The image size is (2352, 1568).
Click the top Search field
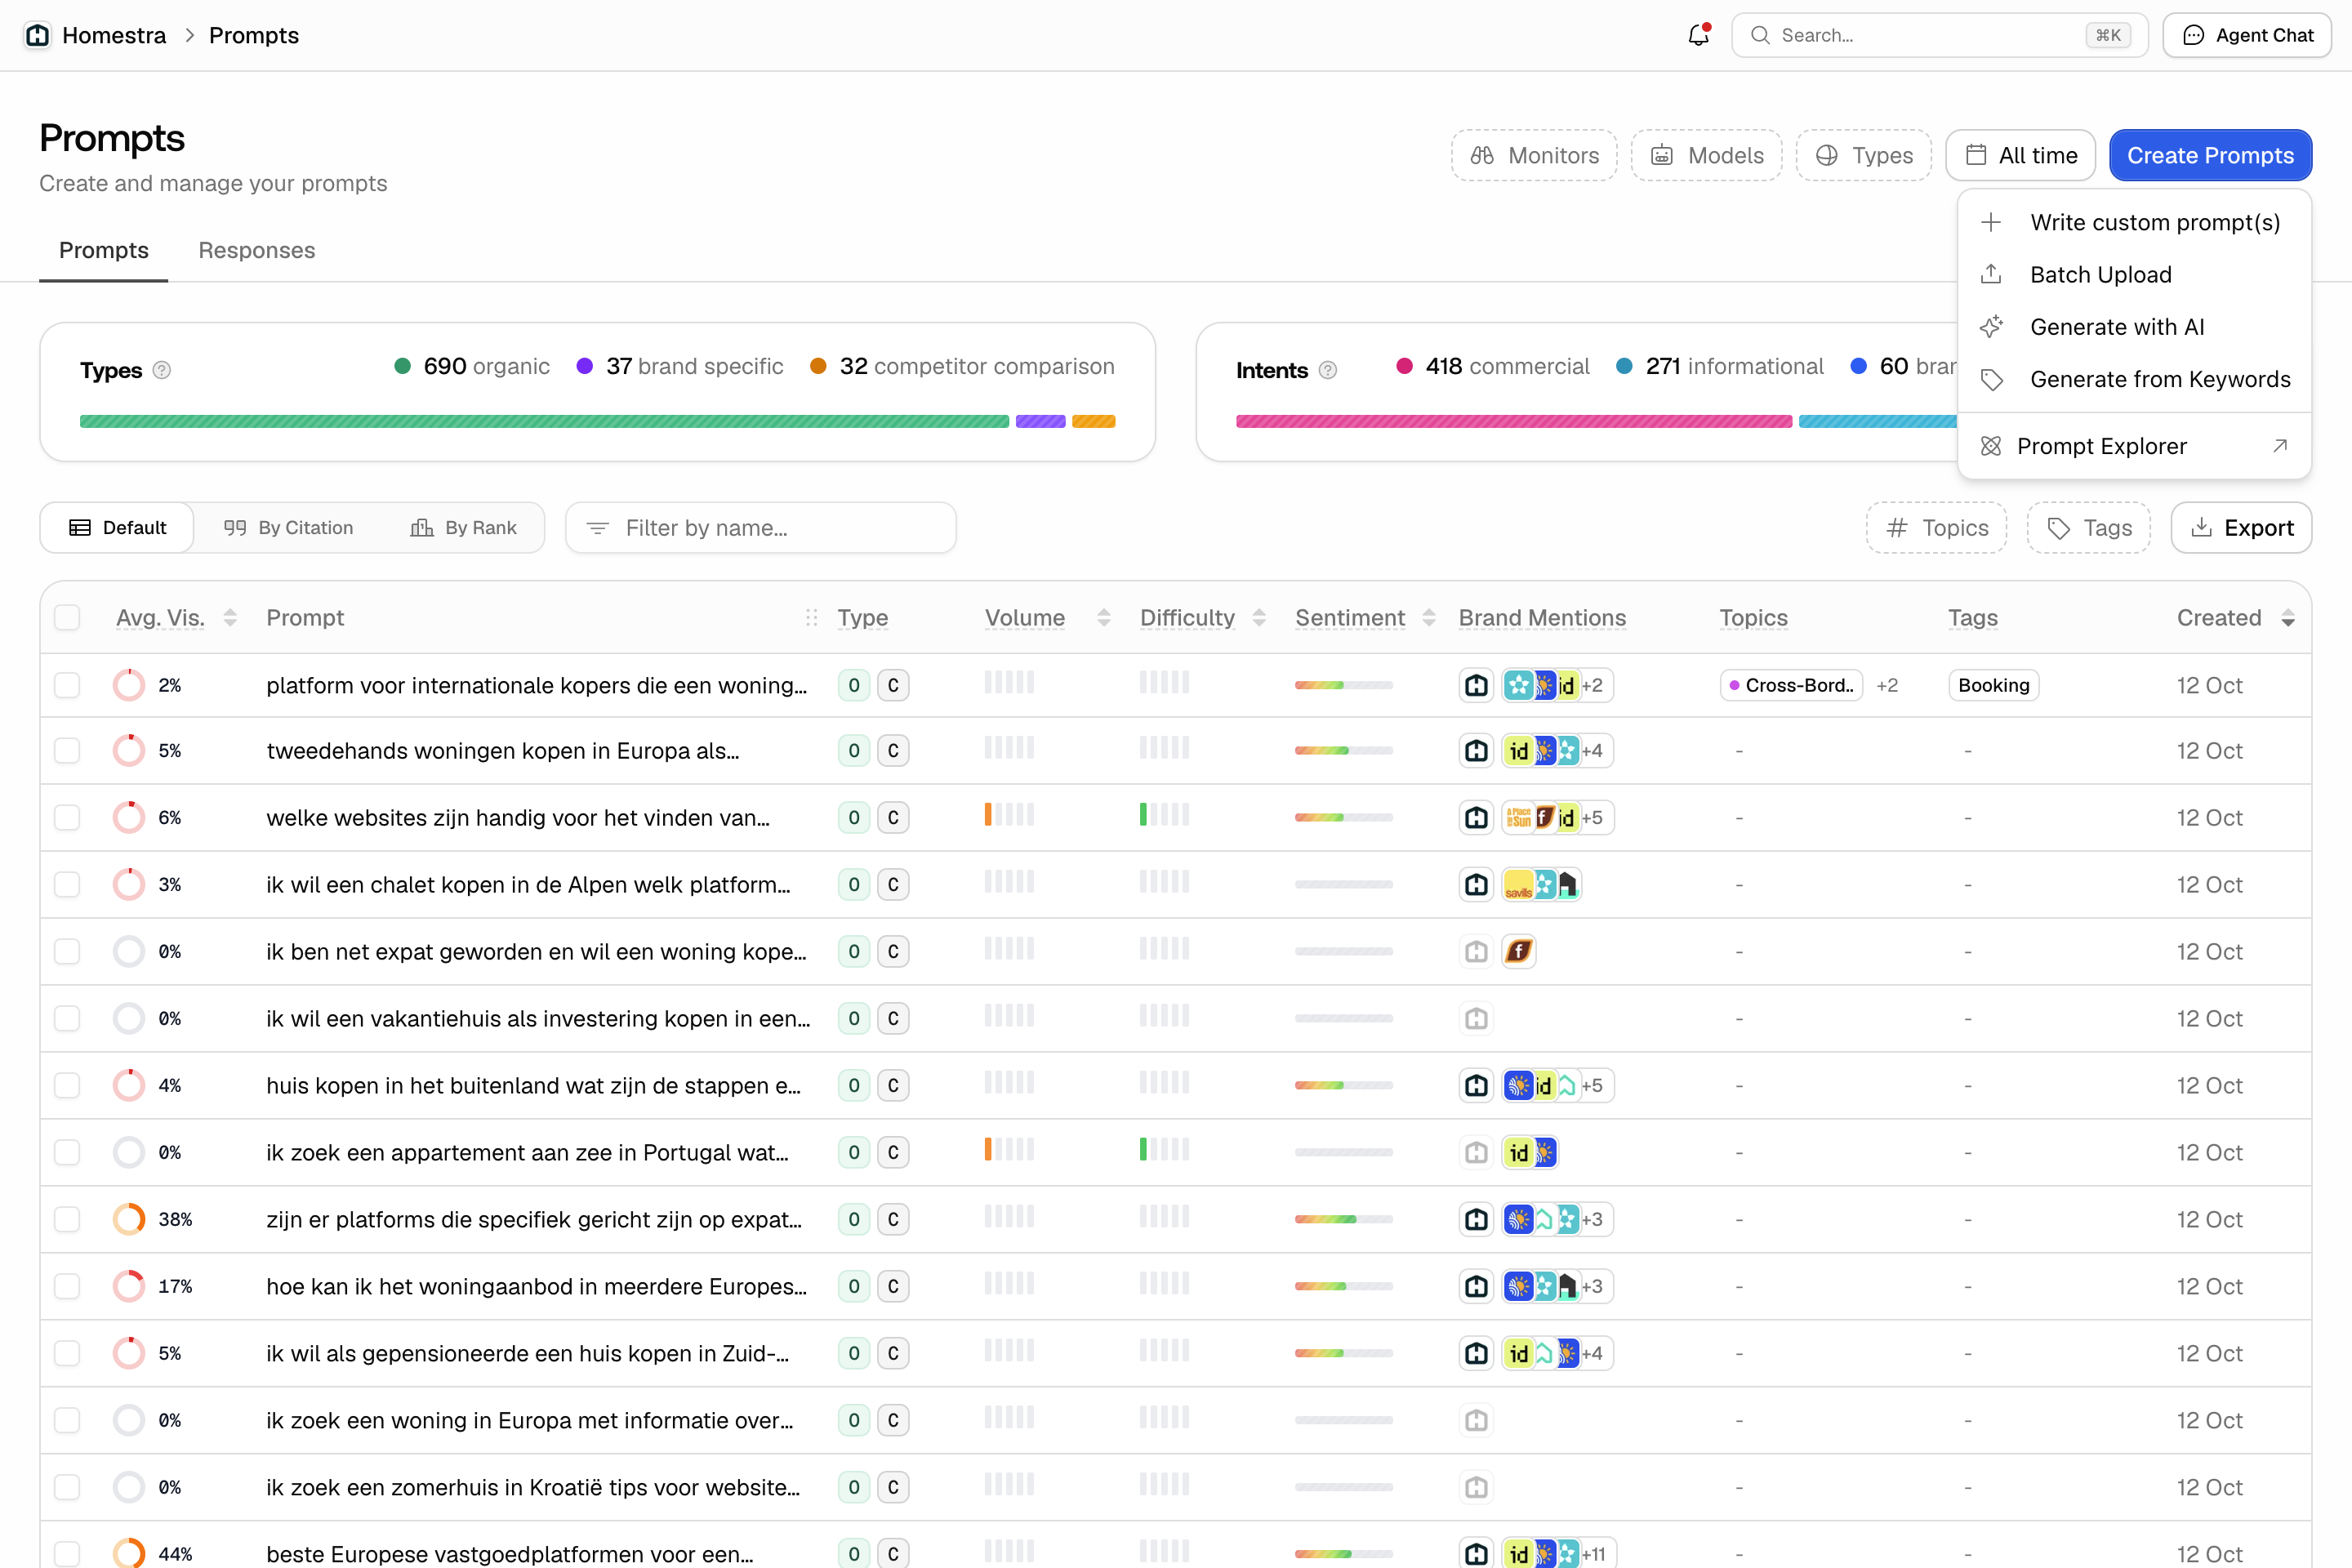tap(1939, 35)
